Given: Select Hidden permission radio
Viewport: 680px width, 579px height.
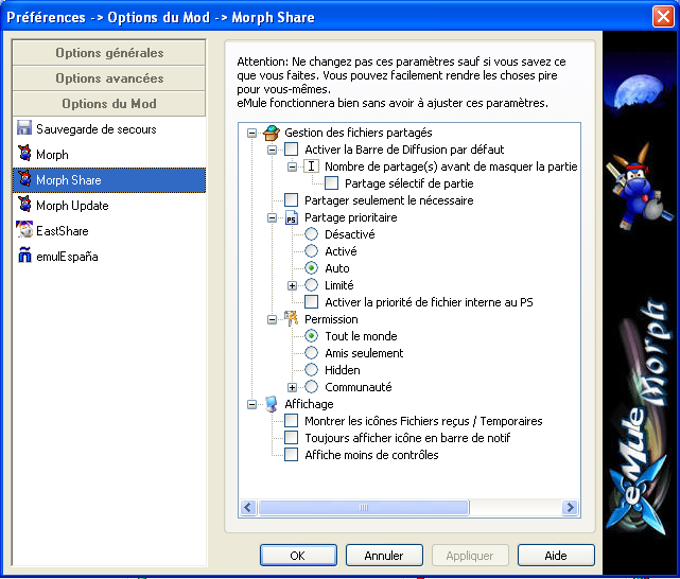Looking at the screenshot, I should tap(311, 370).
